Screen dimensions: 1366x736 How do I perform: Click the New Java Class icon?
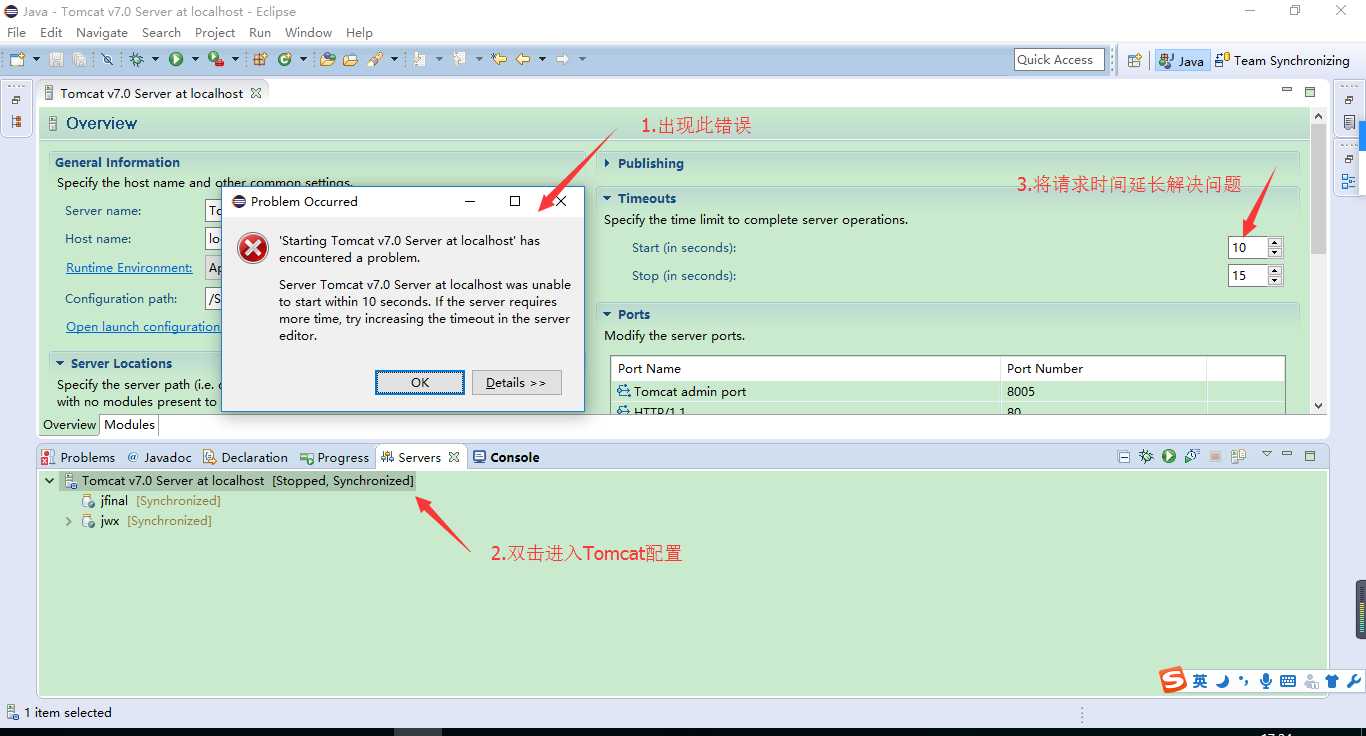tap(285, 60)
